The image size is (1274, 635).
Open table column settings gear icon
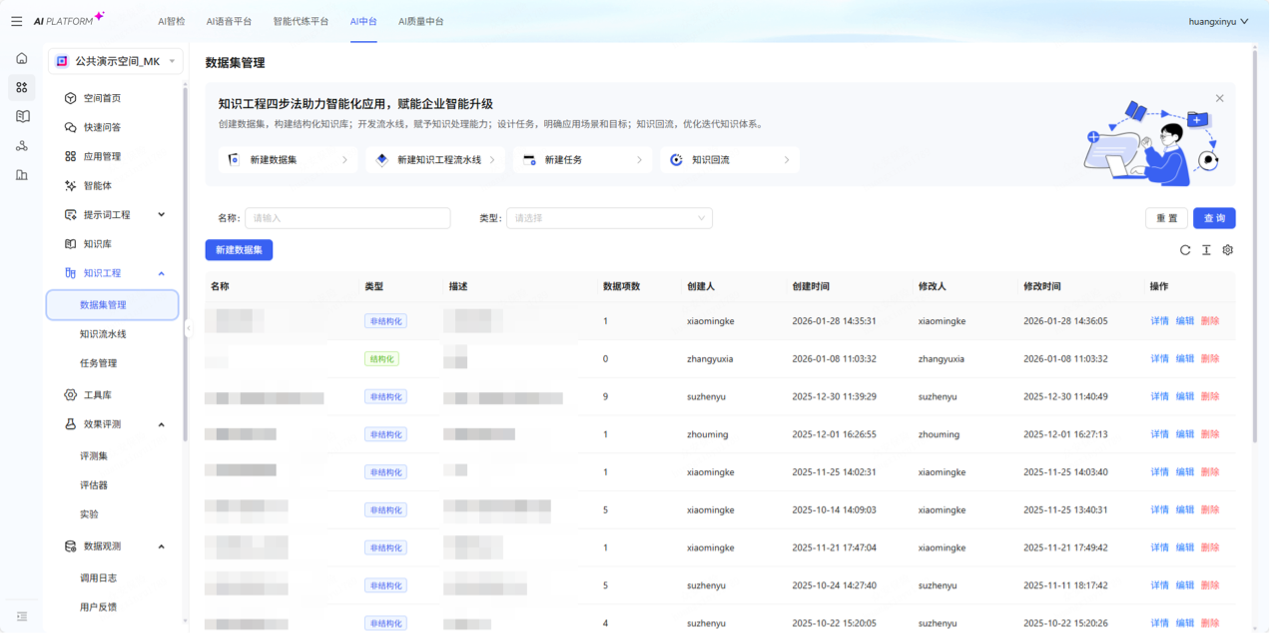pos(1228,250)
